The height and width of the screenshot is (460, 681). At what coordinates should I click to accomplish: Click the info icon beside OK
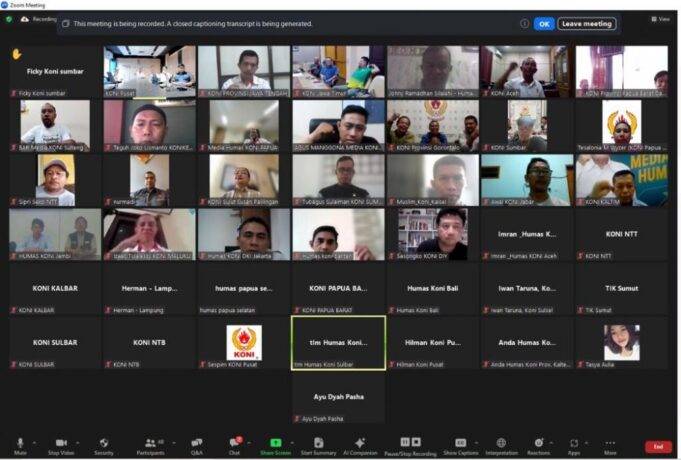click(x=525, y=23)
